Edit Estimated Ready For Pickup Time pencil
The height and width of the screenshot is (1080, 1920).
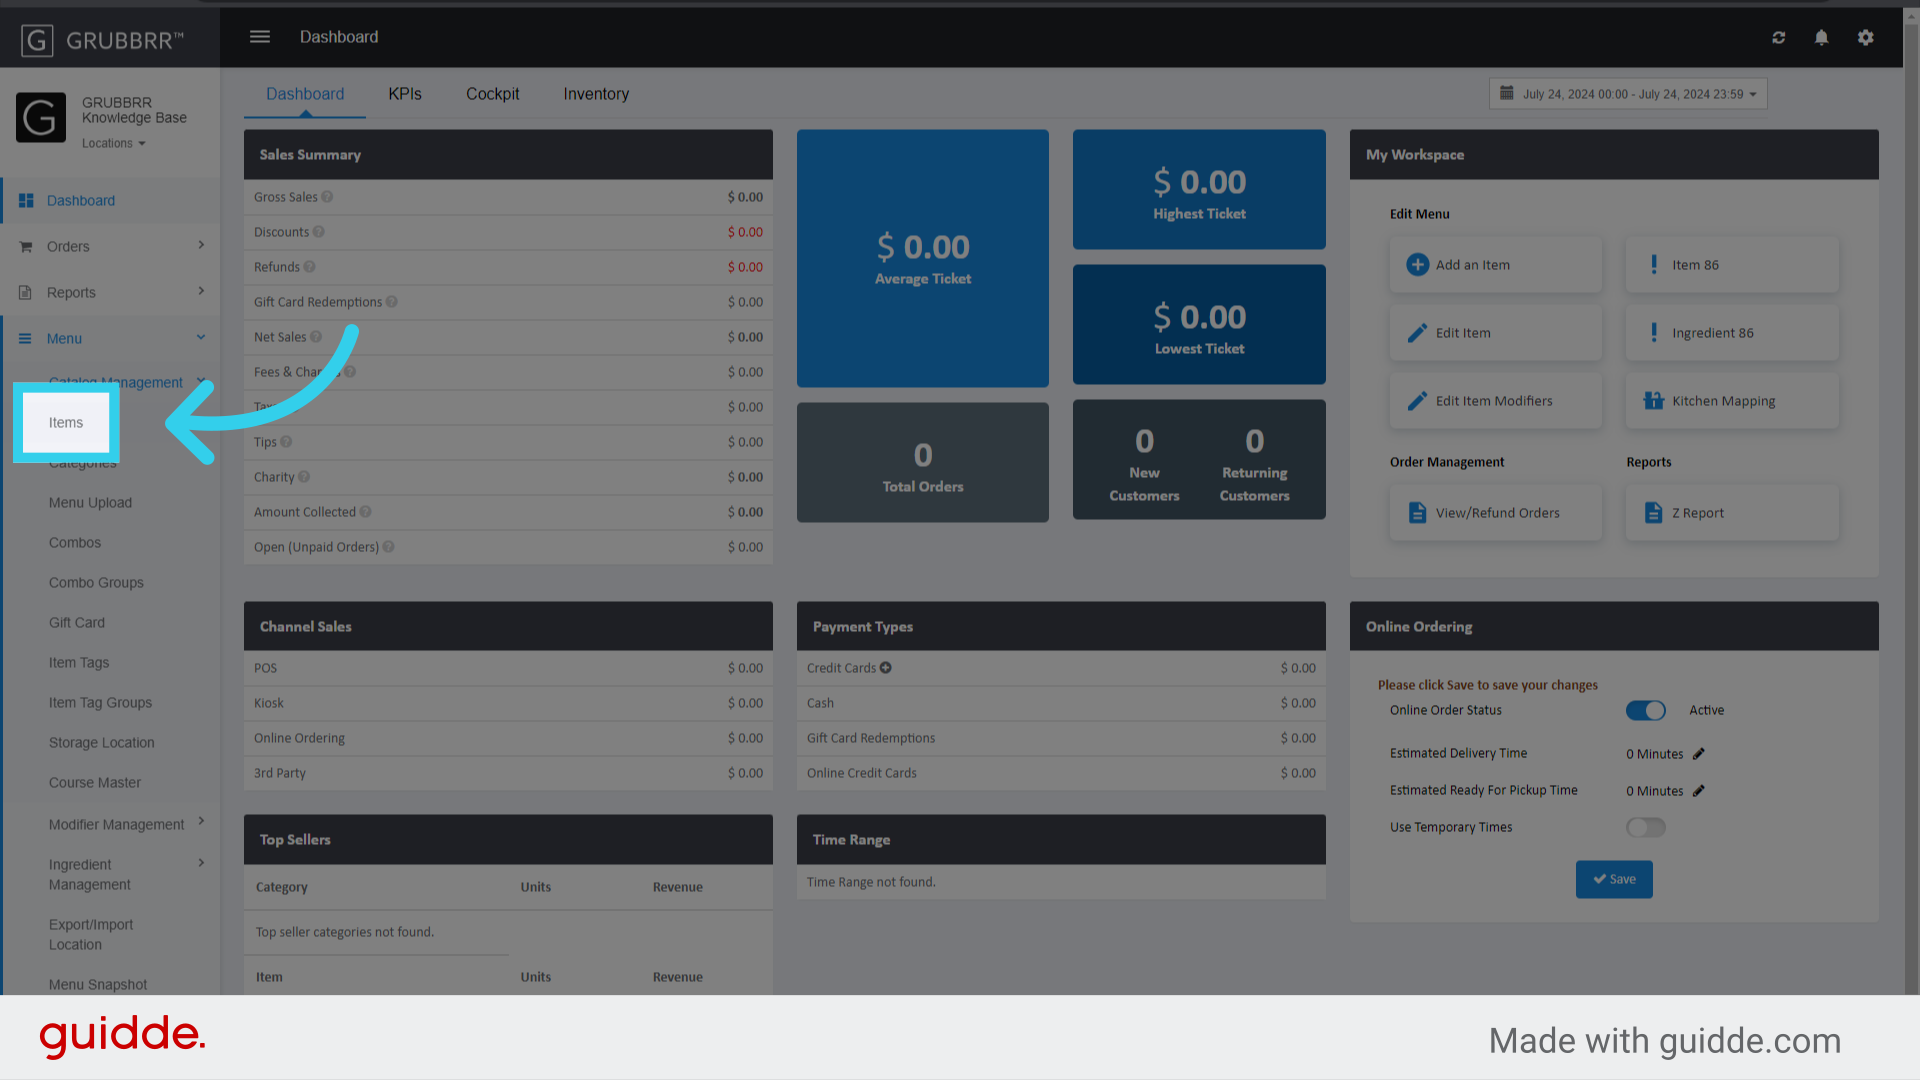pos(1699,791)
